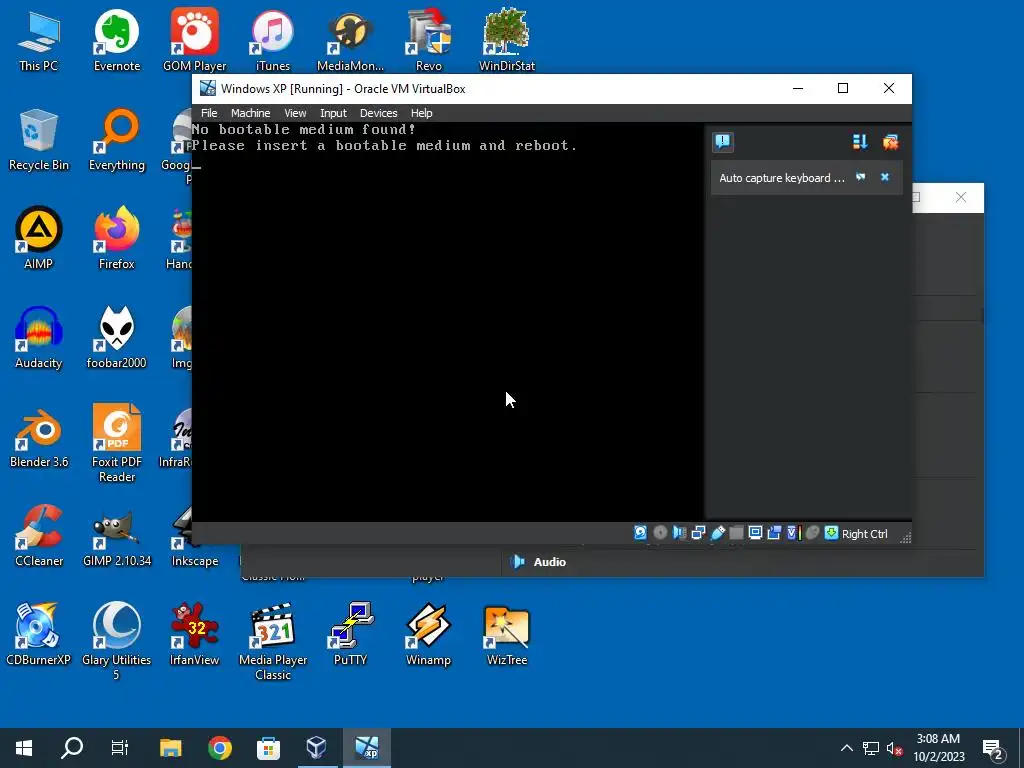Select the GOM Player desktop shortcut
This screenshot has width=1024, height=768.
195,40
